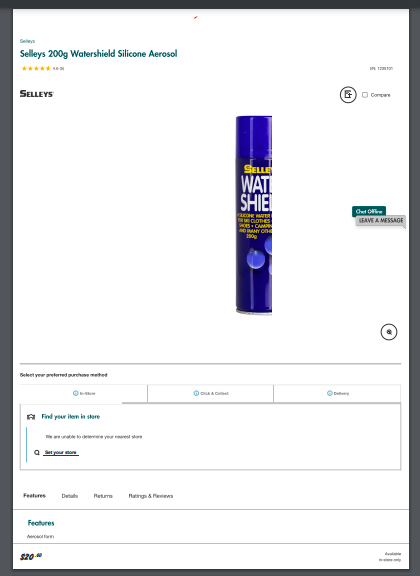Click the add to list icon
Screen dimensions: 420x576
click(348, 95)
